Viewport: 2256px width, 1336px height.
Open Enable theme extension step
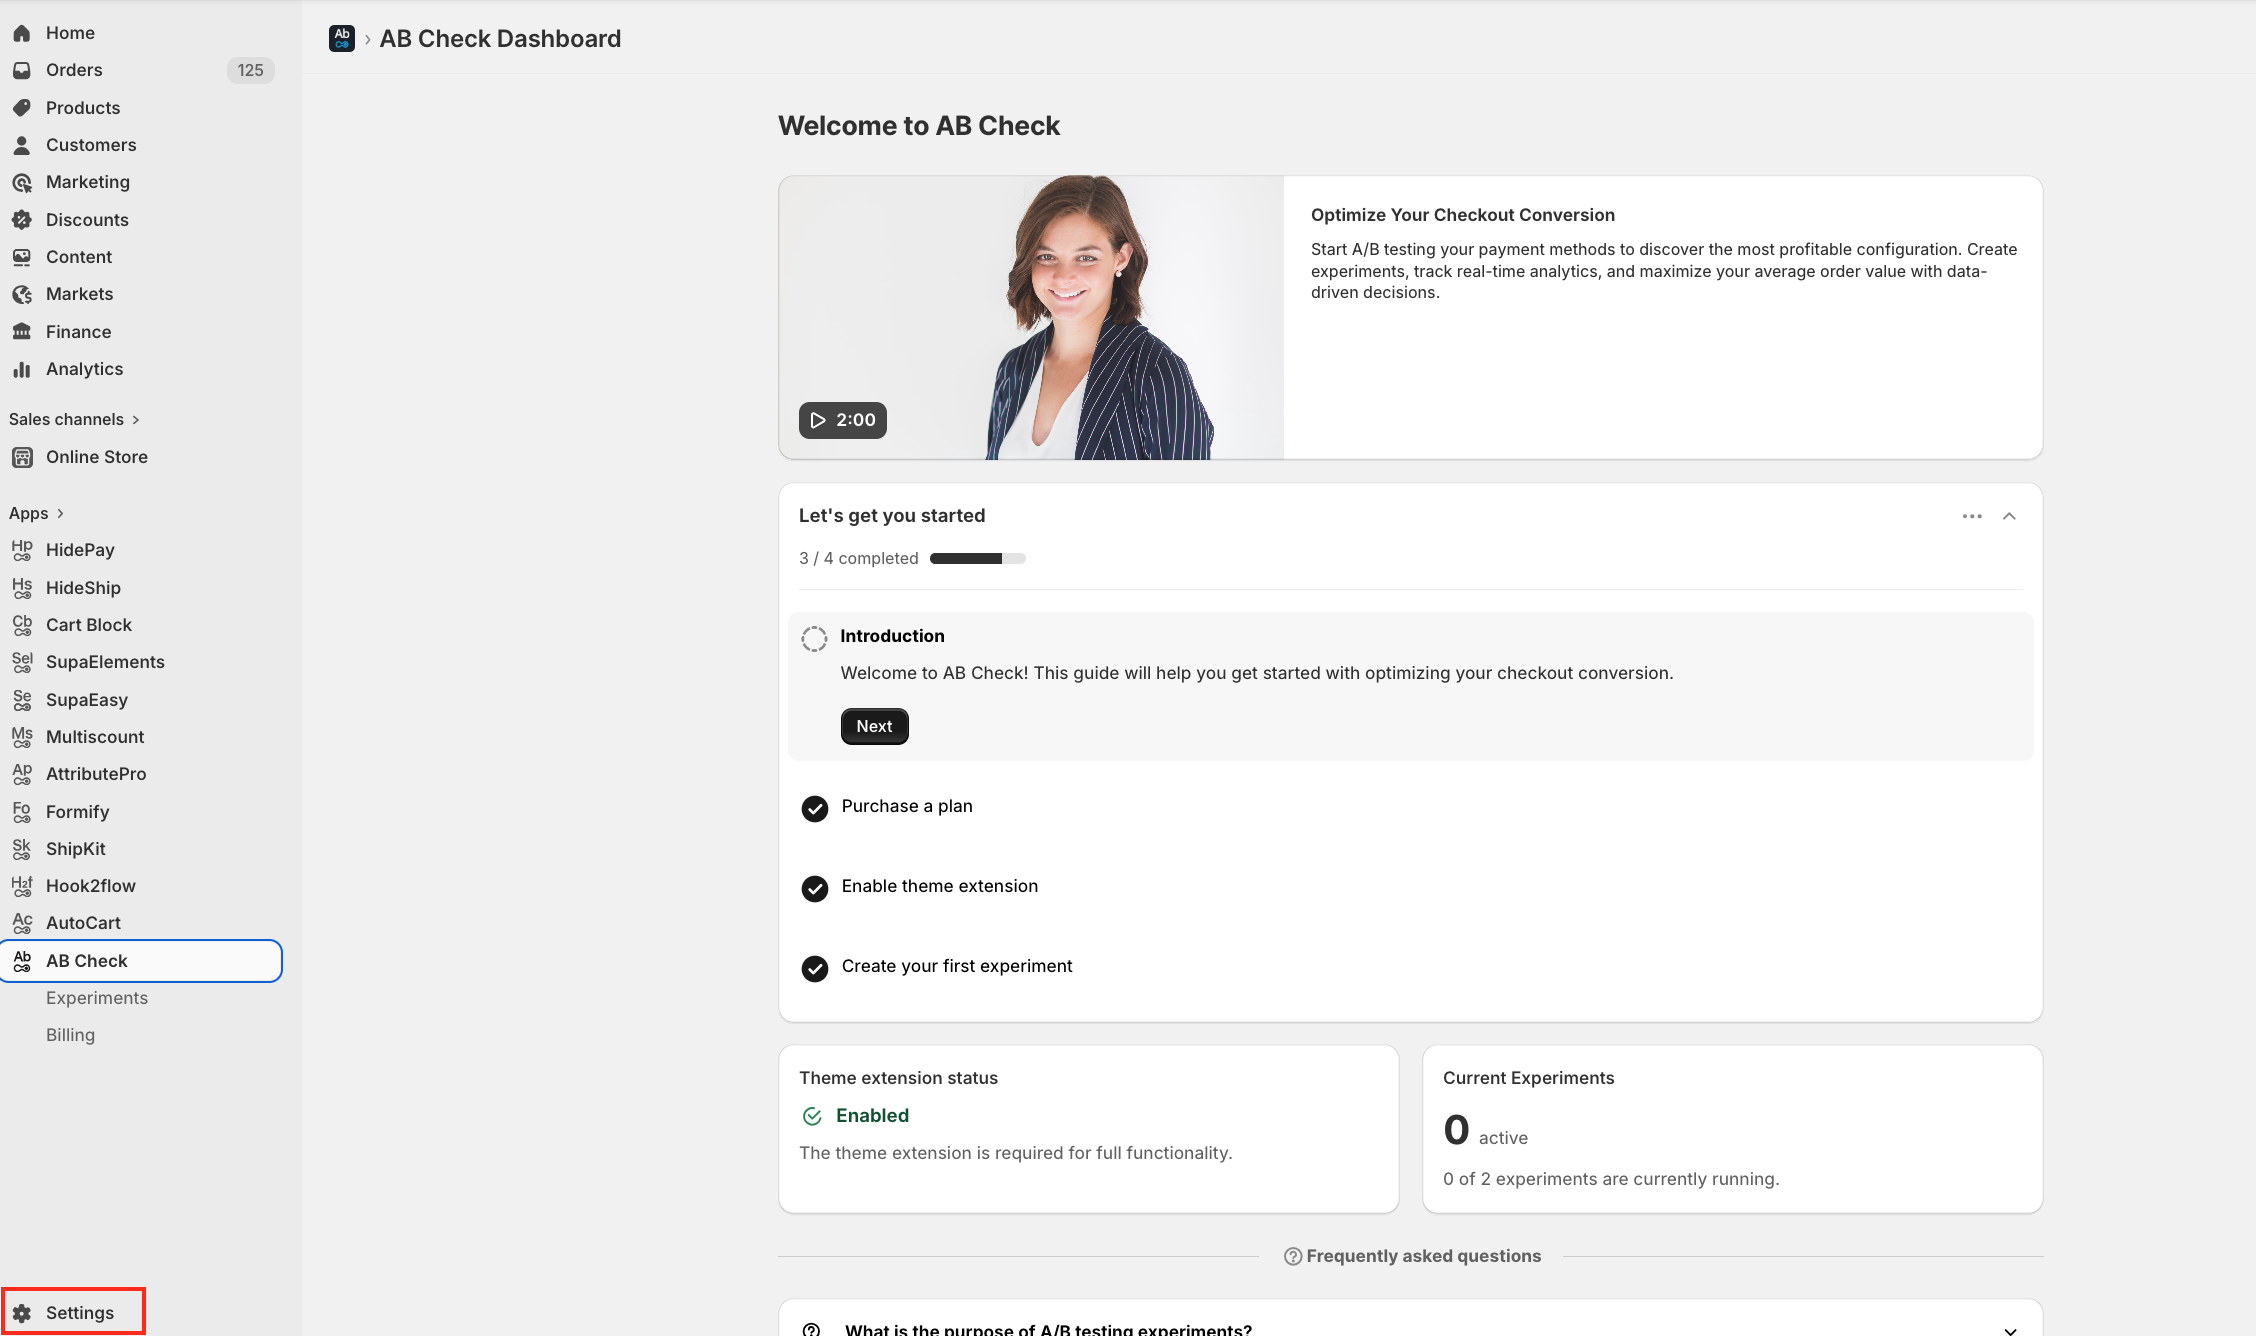coord(939,886)
